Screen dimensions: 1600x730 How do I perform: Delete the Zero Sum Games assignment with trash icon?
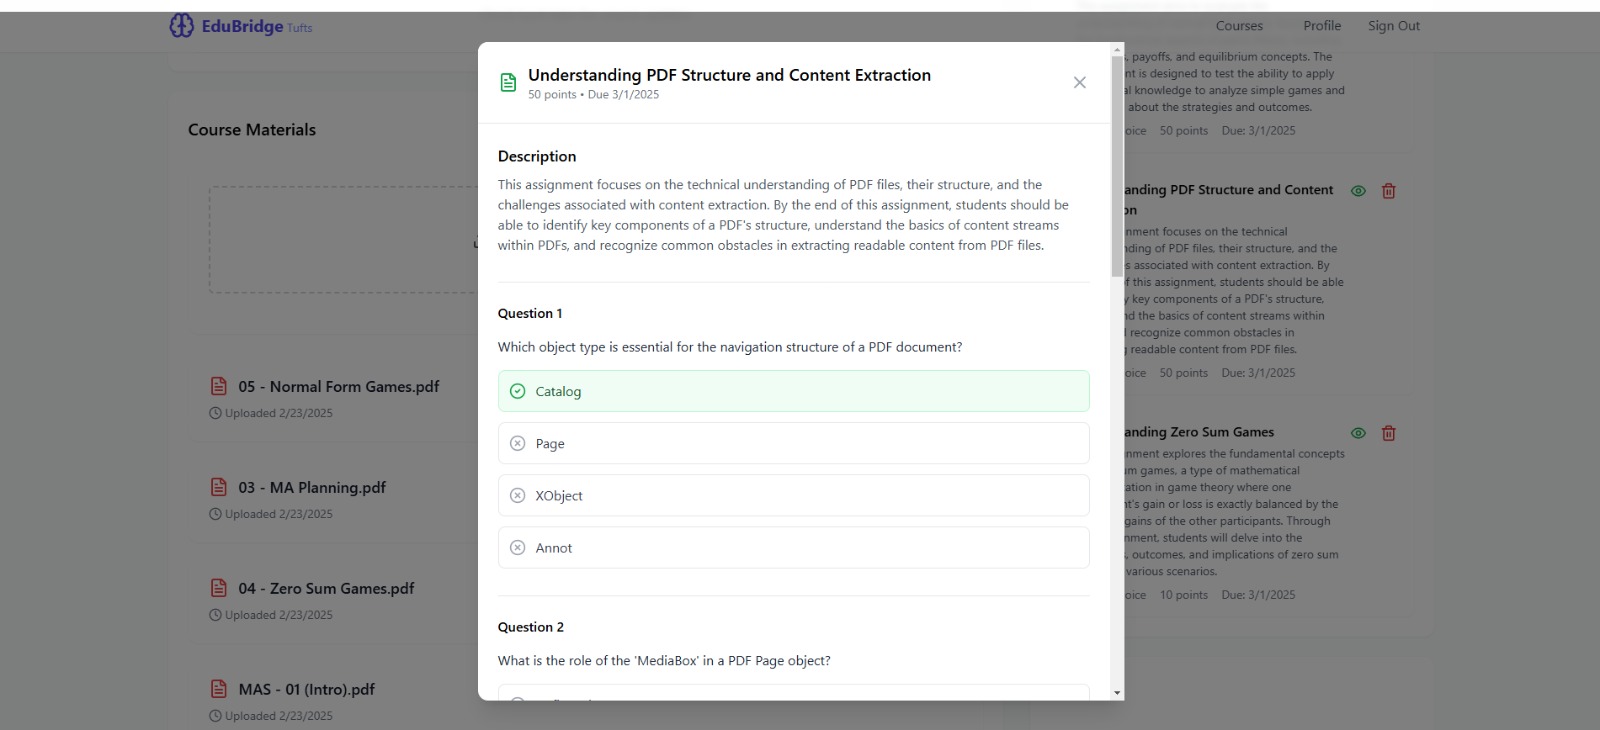(1388, 433)
